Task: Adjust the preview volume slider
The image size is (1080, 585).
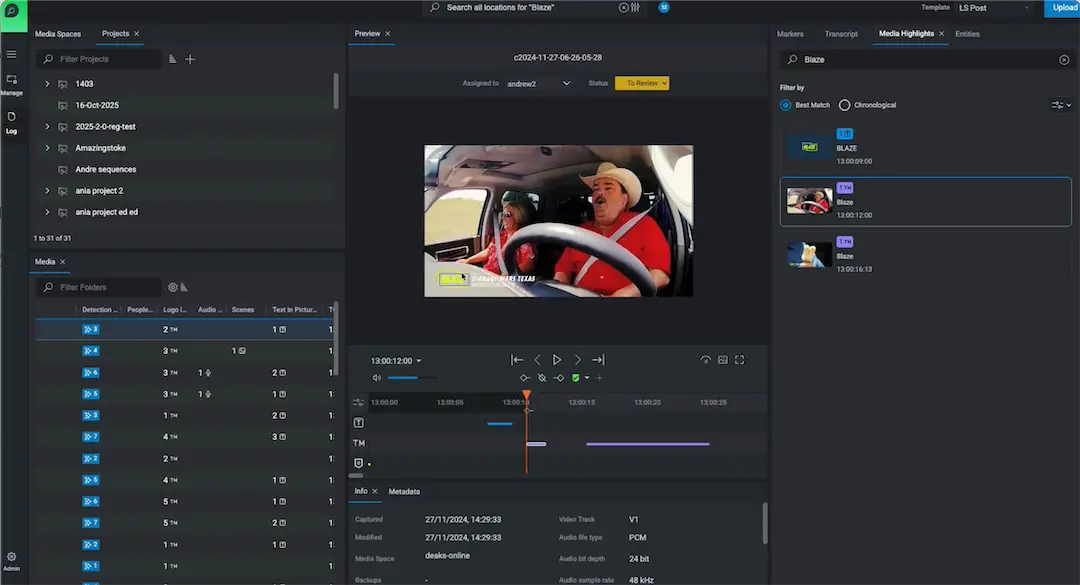Action: pyautogui.click(x=410, y=378)
